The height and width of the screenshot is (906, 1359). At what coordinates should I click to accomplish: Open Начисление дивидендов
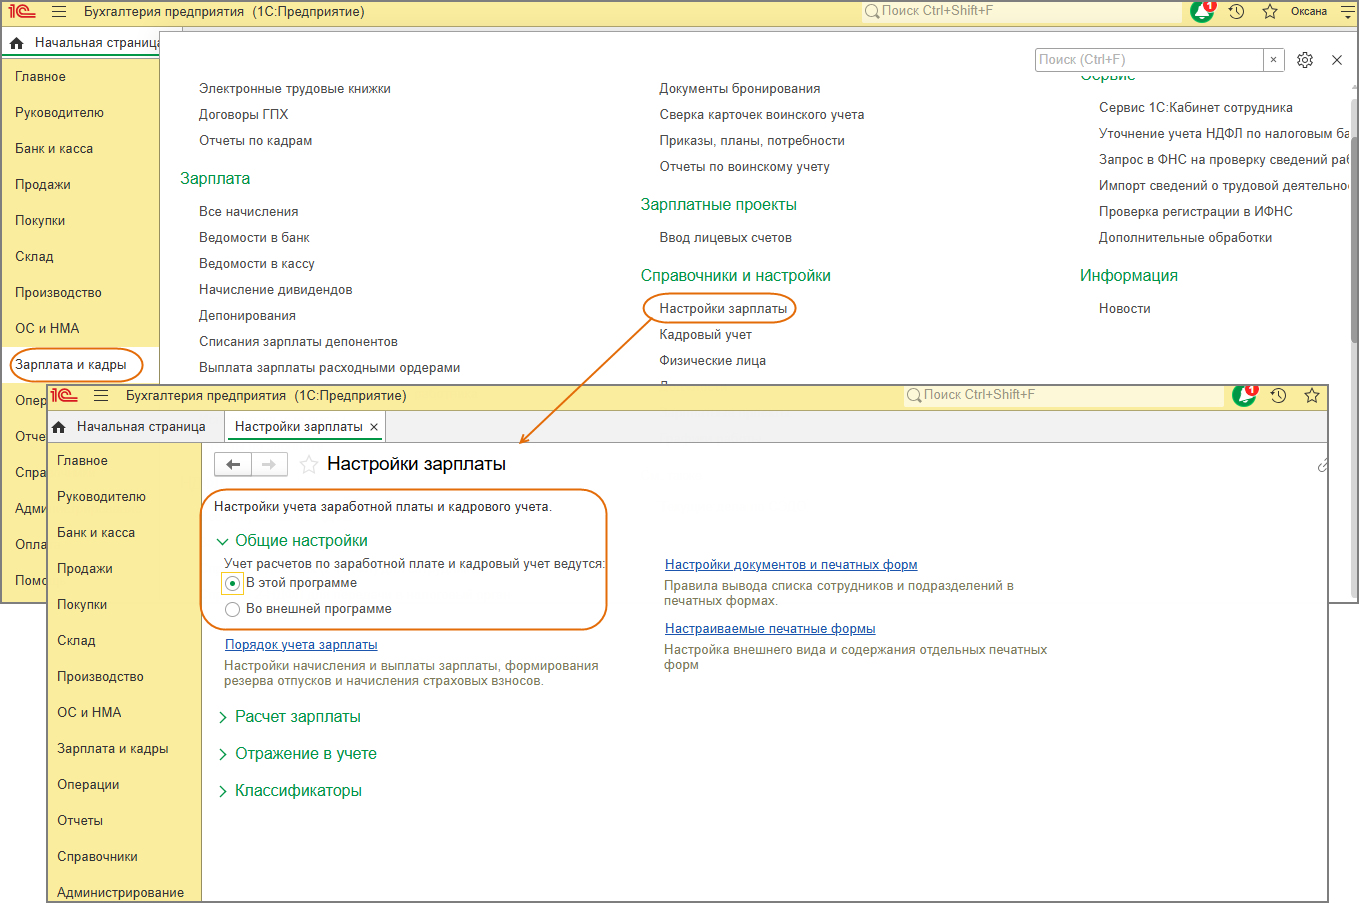click(275, 290)
